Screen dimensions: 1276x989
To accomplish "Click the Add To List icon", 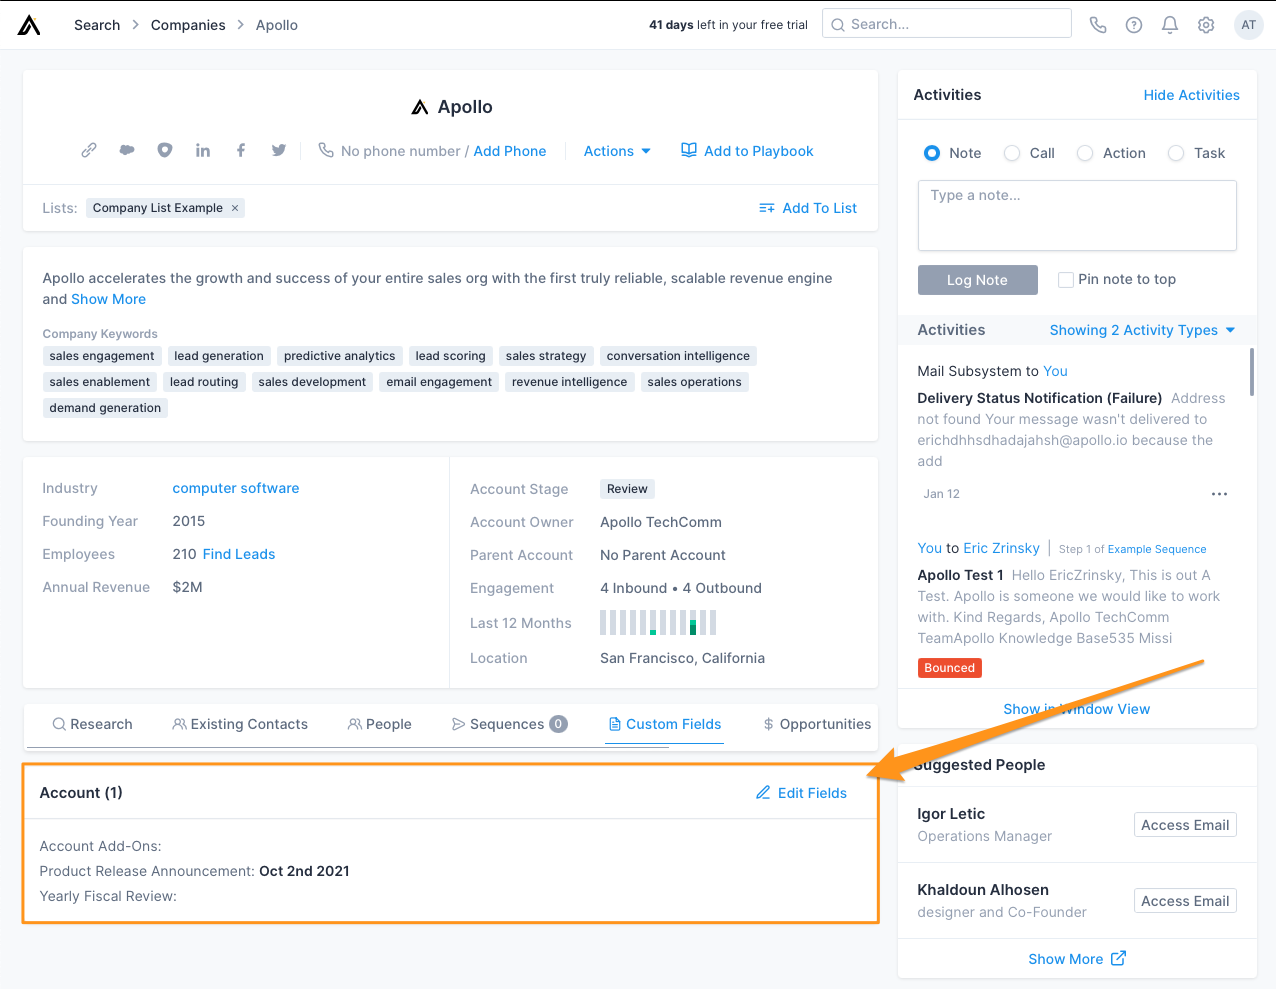I will click(767, 208).
